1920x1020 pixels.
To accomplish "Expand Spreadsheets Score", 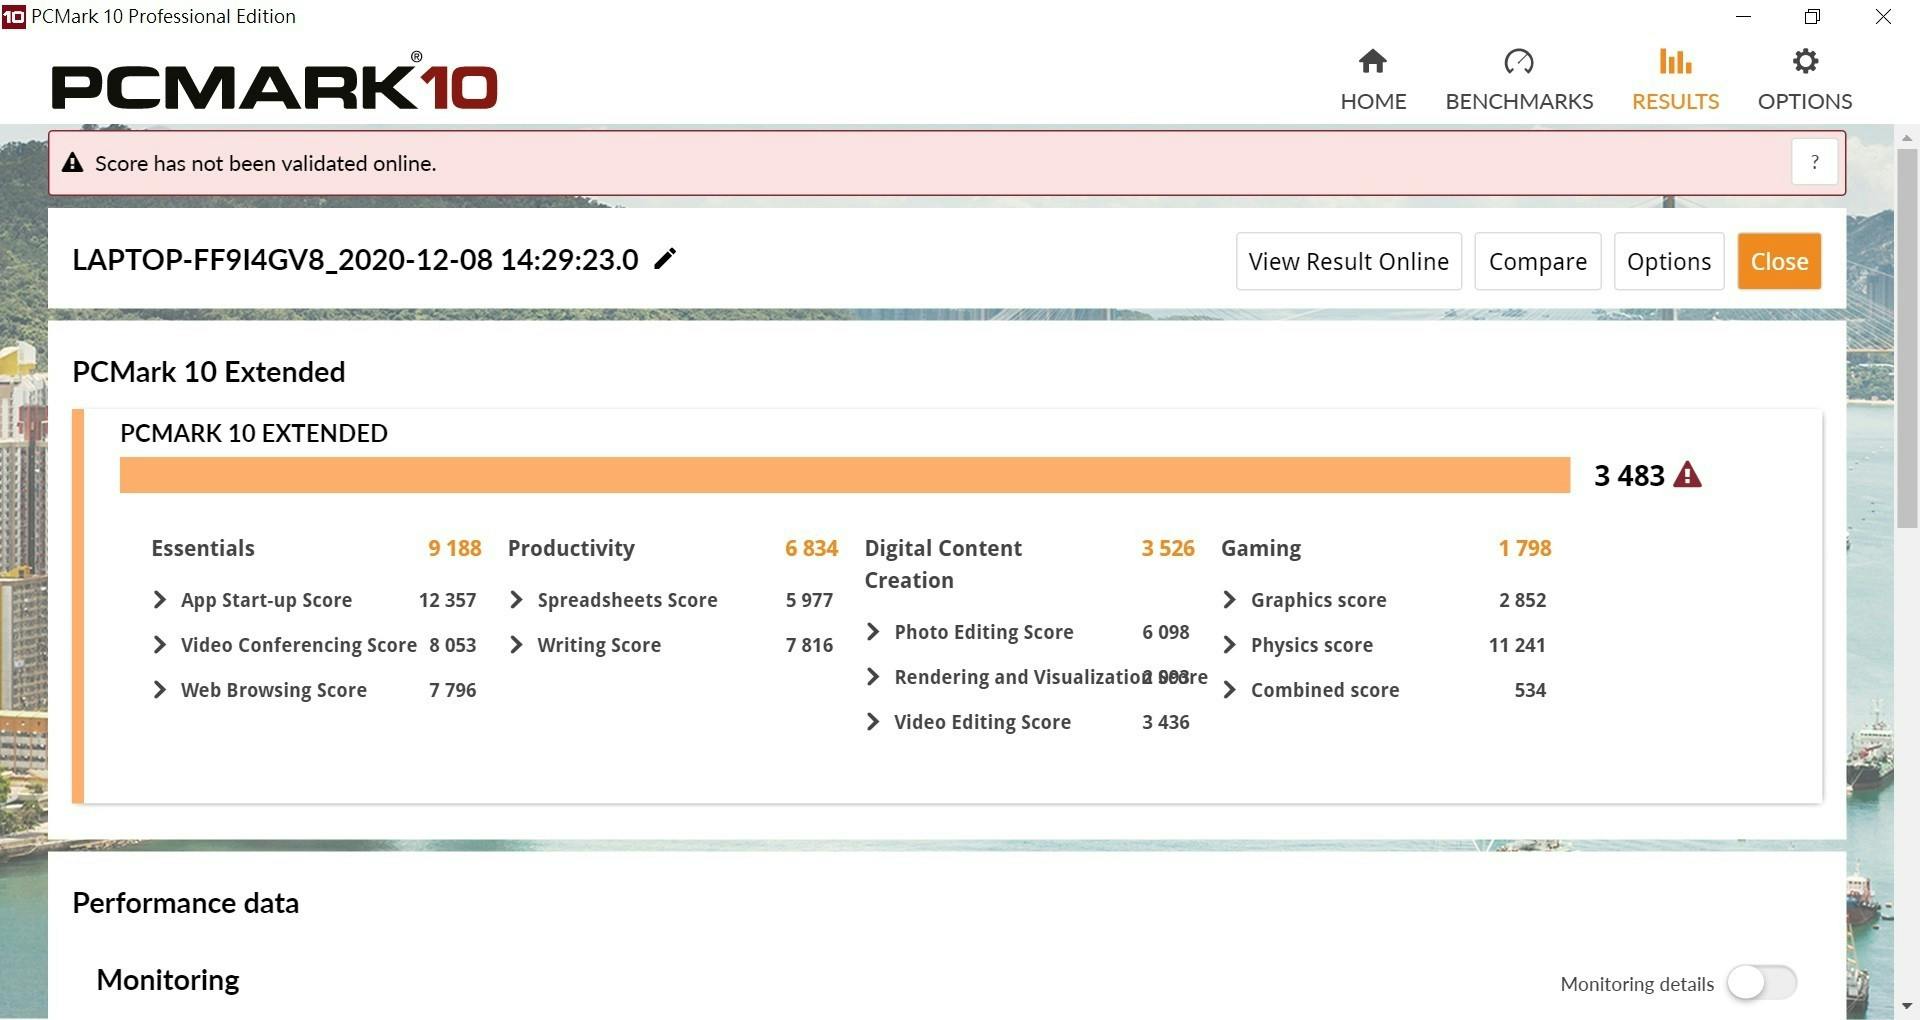I will click(516, 600).
